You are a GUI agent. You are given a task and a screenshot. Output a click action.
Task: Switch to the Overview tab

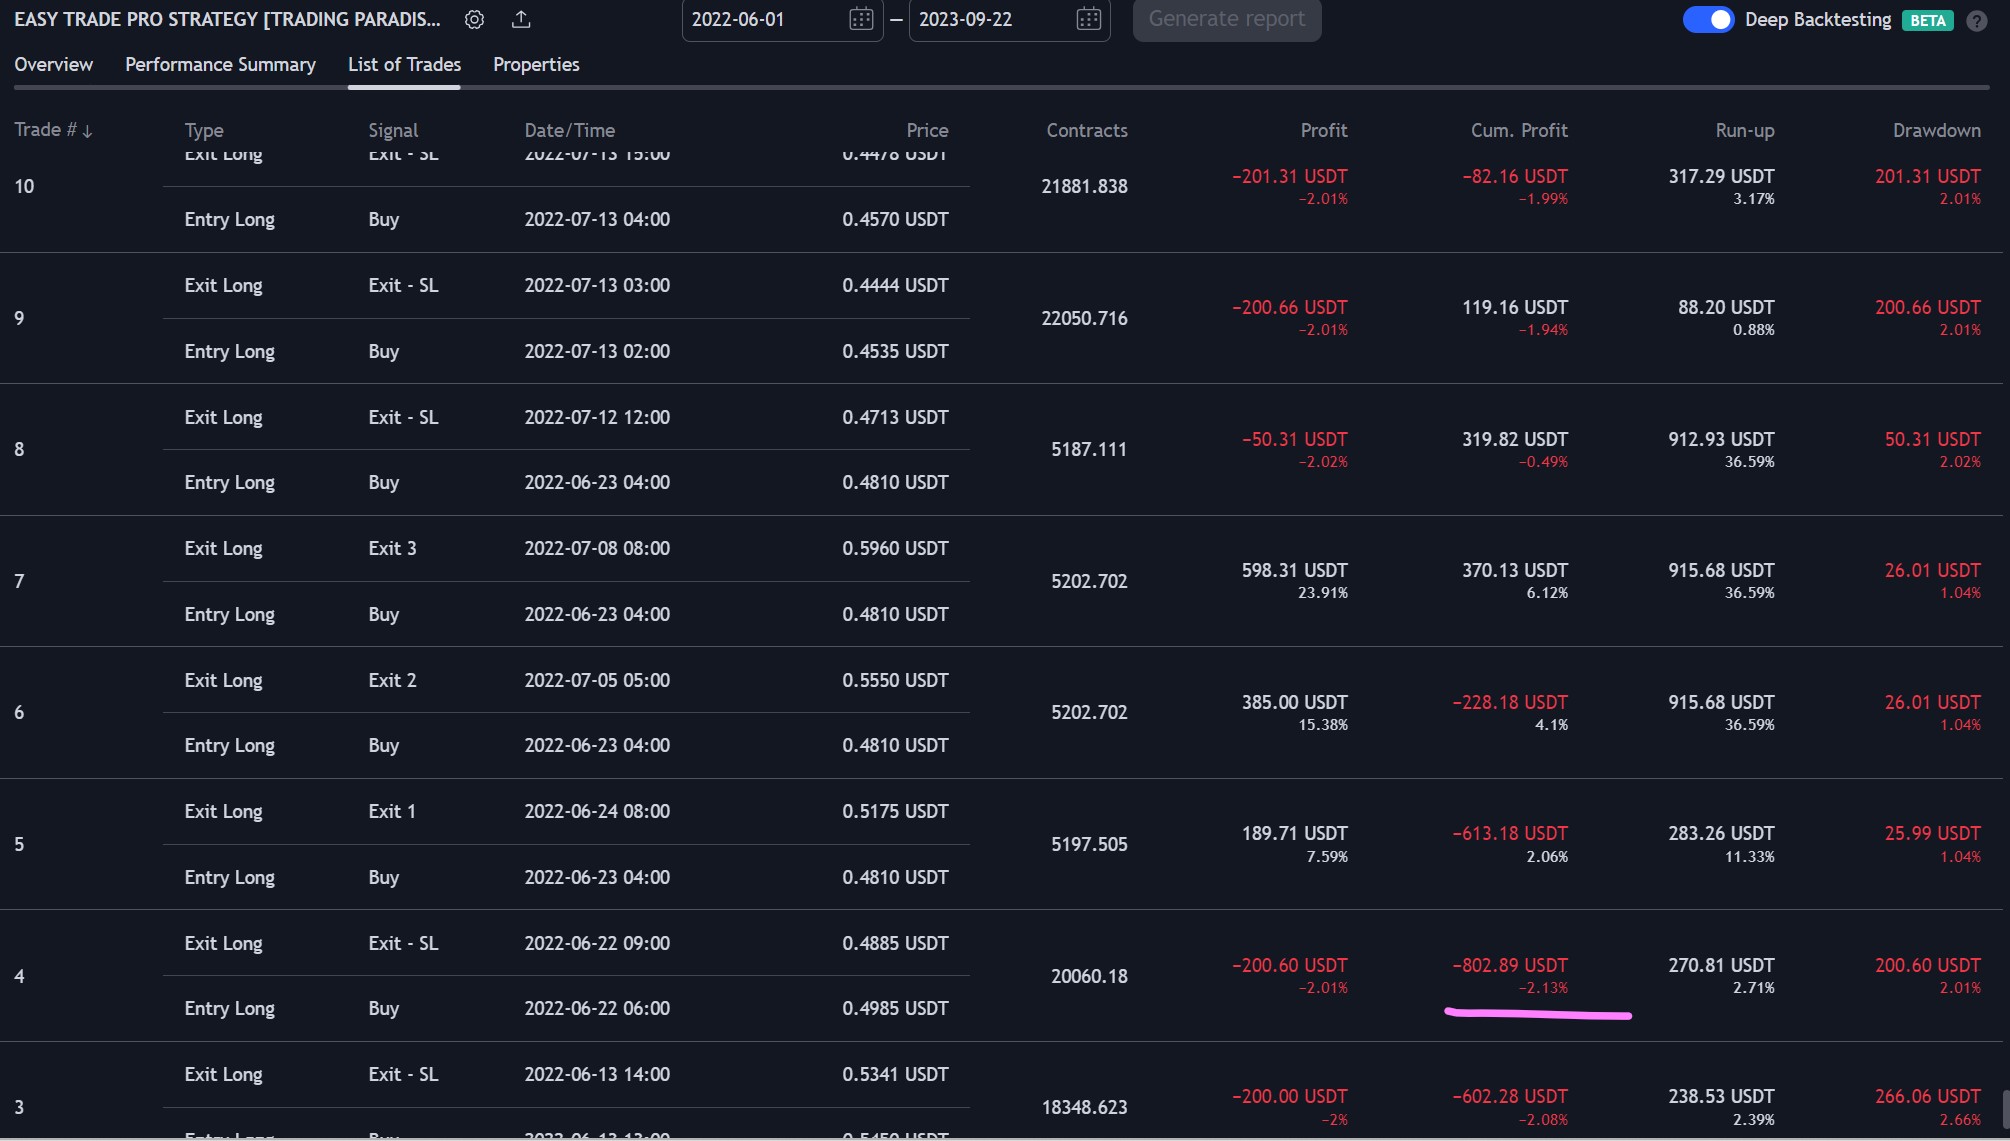[53, 65]
